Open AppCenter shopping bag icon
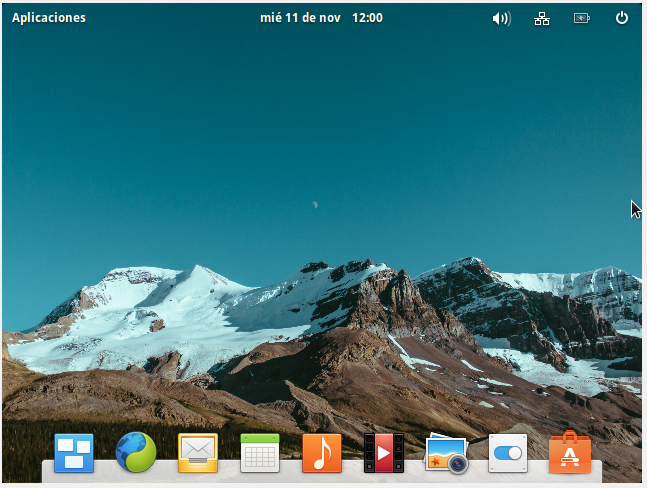 coord(570,453)
